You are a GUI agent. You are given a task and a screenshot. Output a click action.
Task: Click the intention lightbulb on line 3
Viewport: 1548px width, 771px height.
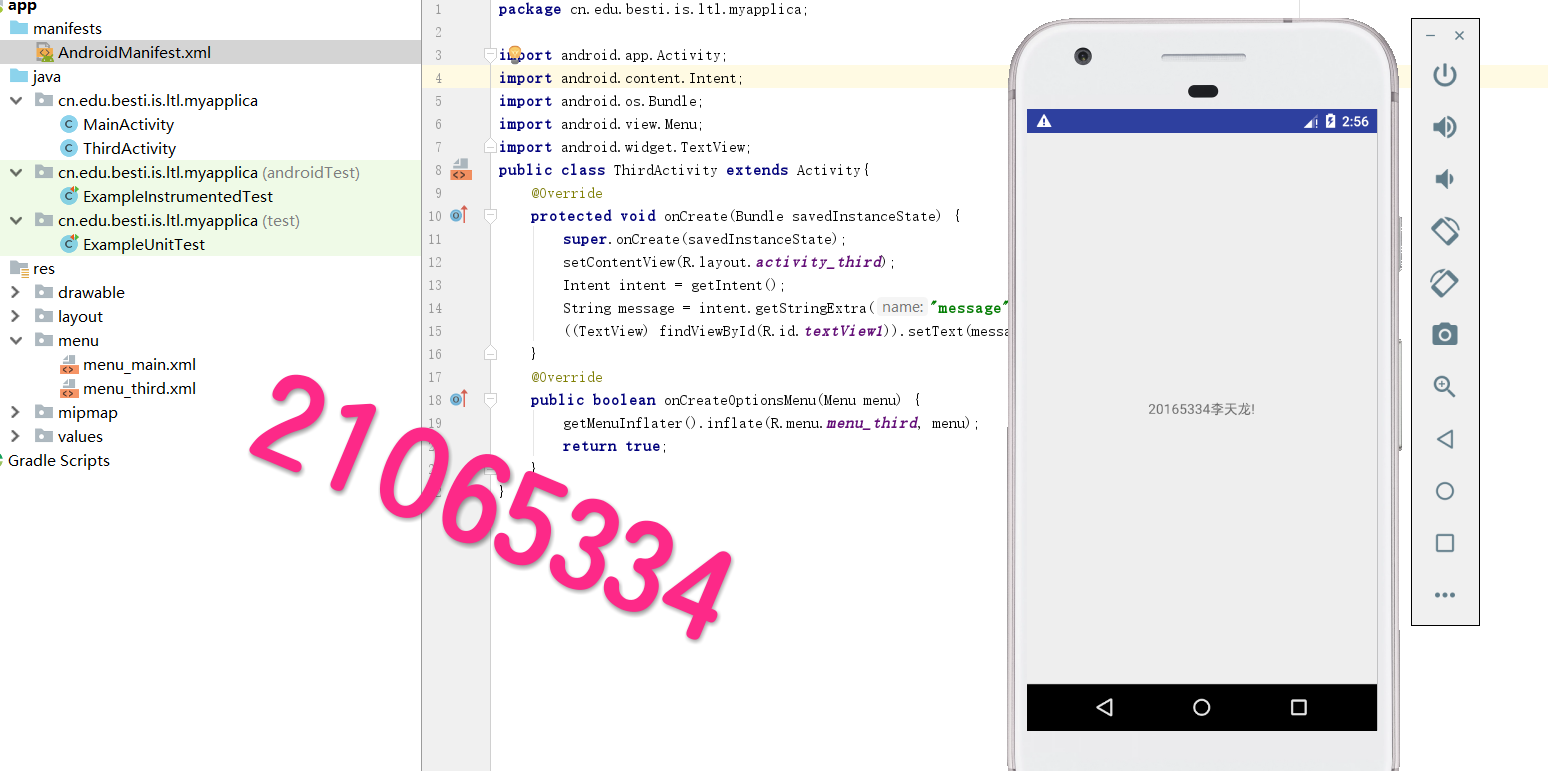pyautogui.click(x=514, y=53)
